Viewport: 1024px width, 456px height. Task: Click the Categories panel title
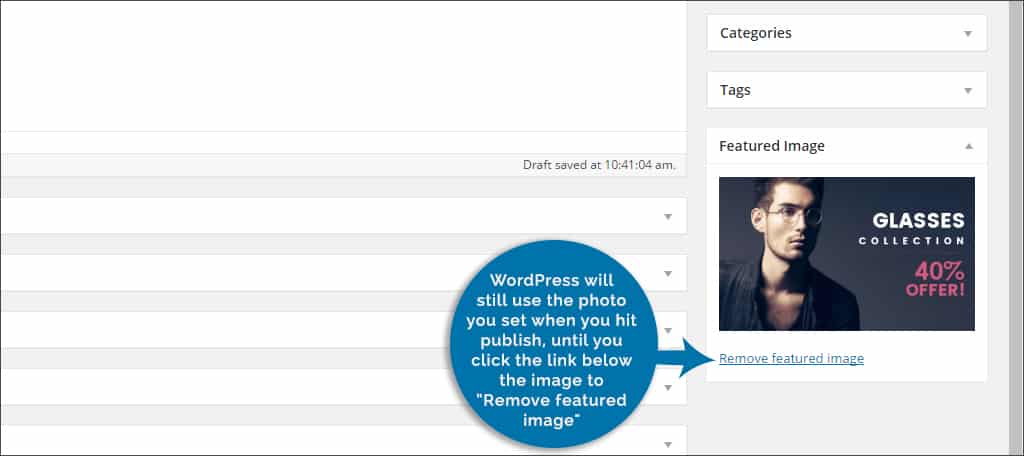point(755,33)
